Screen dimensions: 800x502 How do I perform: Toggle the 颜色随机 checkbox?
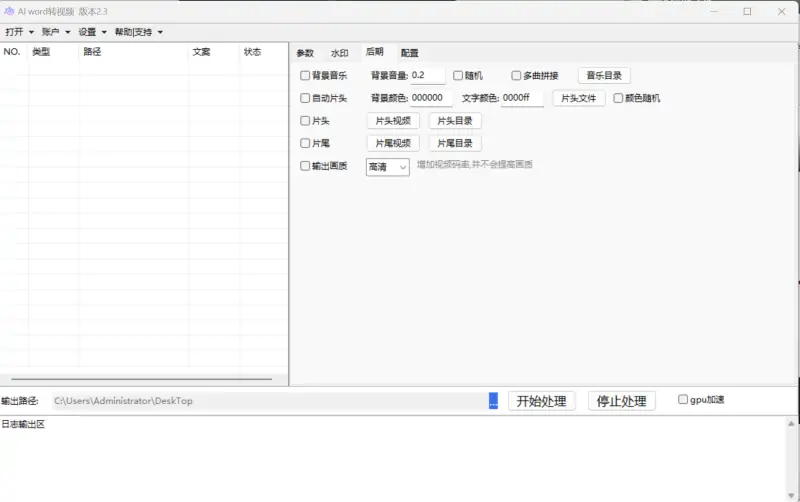[618, 98]
